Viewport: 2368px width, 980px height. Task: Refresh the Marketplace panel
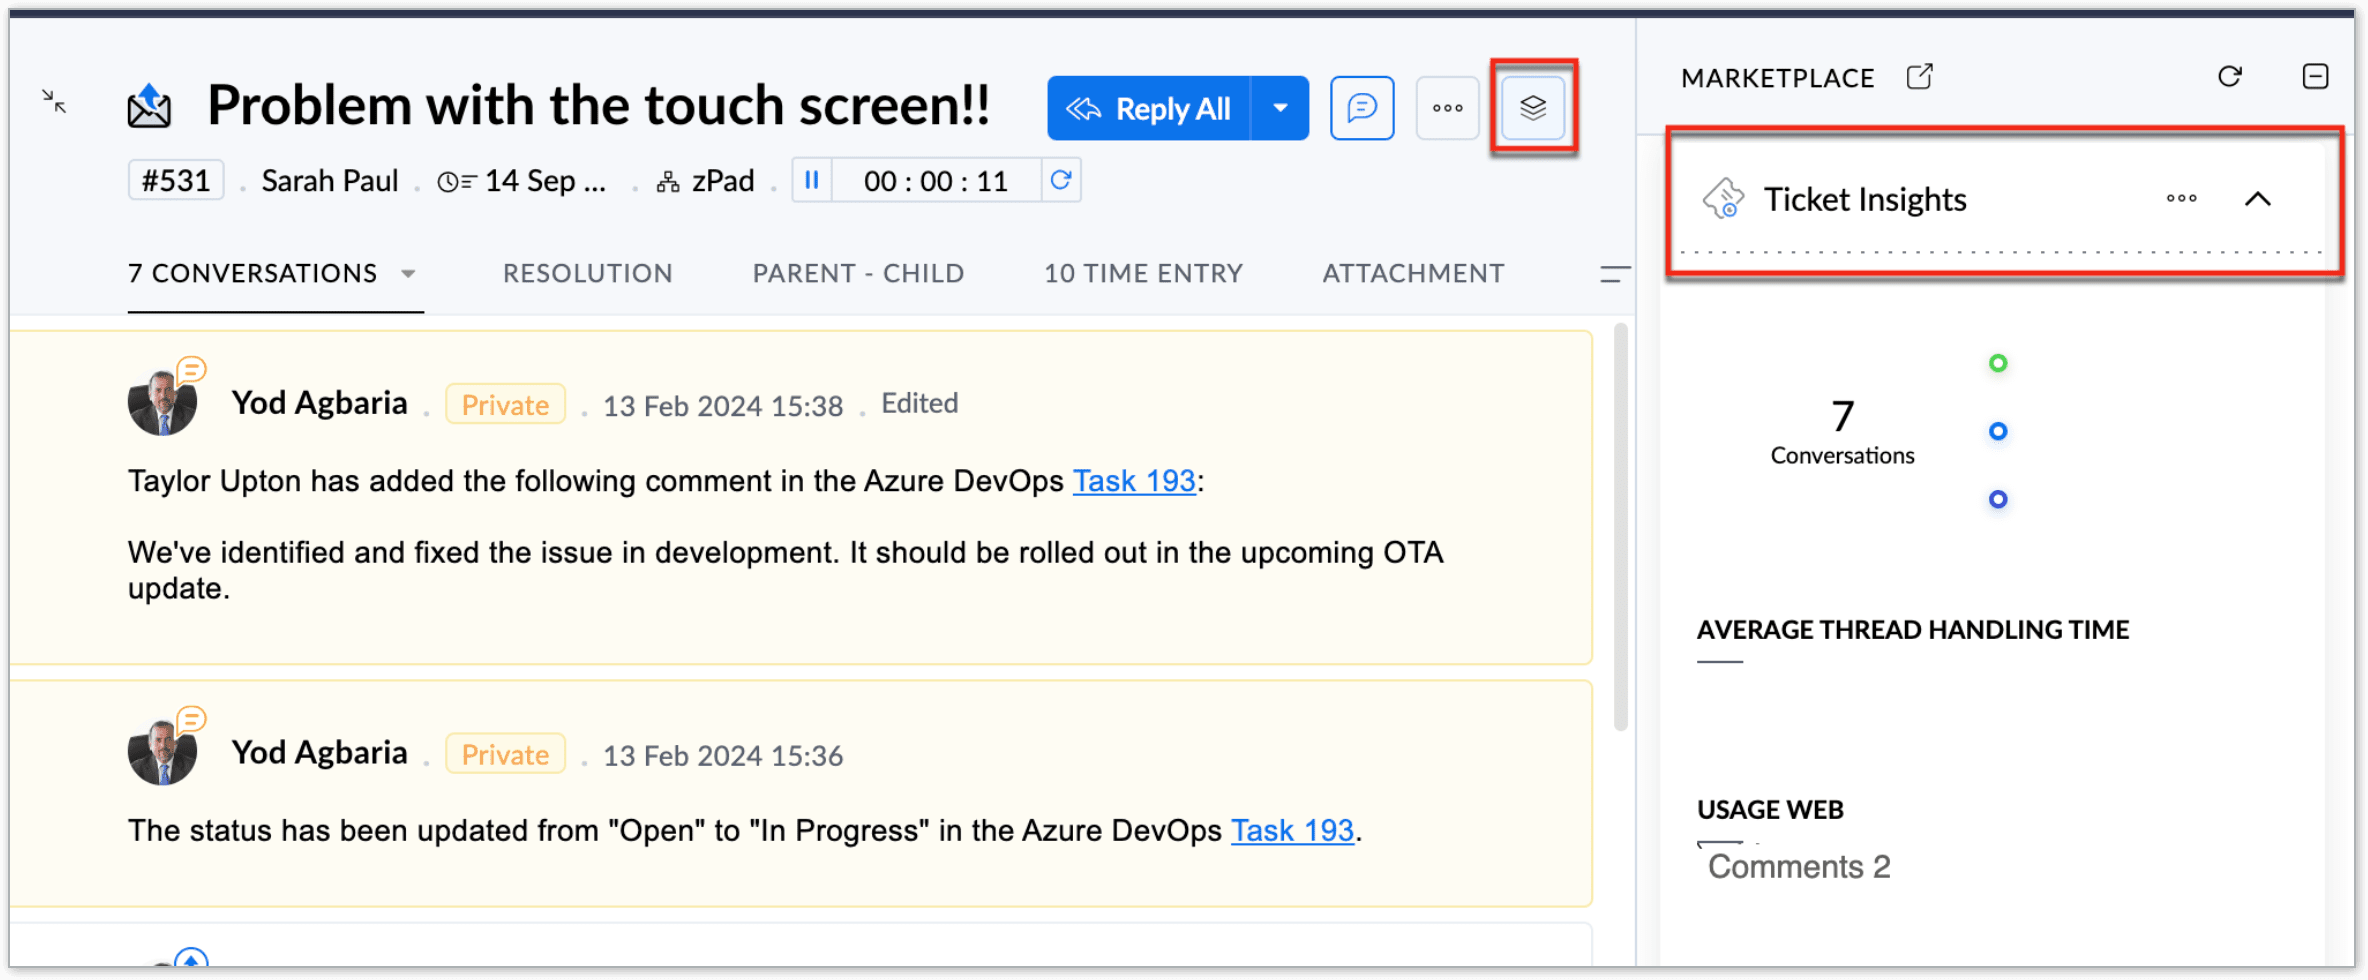(x=2229, y=77)
